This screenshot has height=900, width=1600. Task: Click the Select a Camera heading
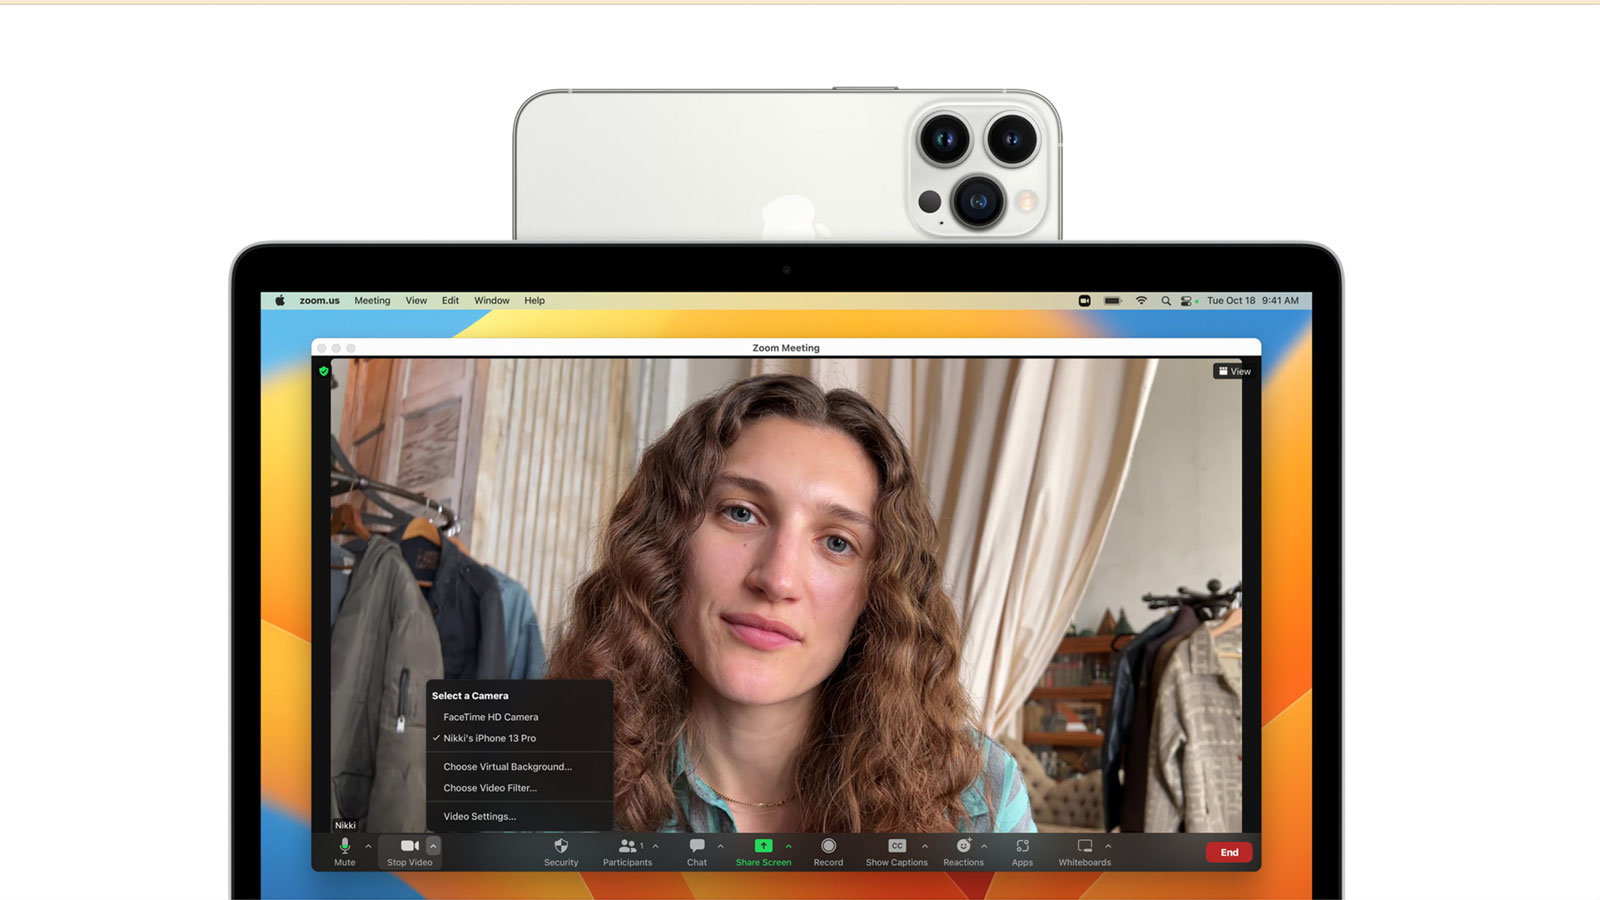pos(470,696)
